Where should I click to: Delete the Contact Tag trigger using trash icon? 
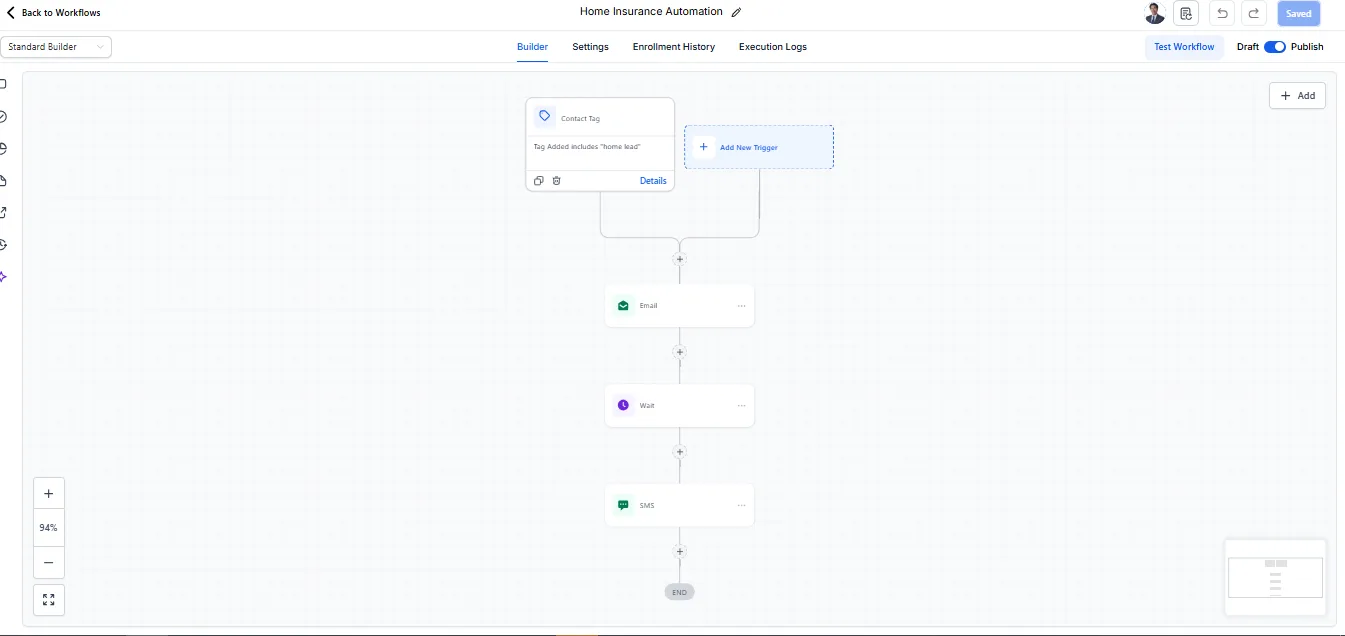(557, 180)
